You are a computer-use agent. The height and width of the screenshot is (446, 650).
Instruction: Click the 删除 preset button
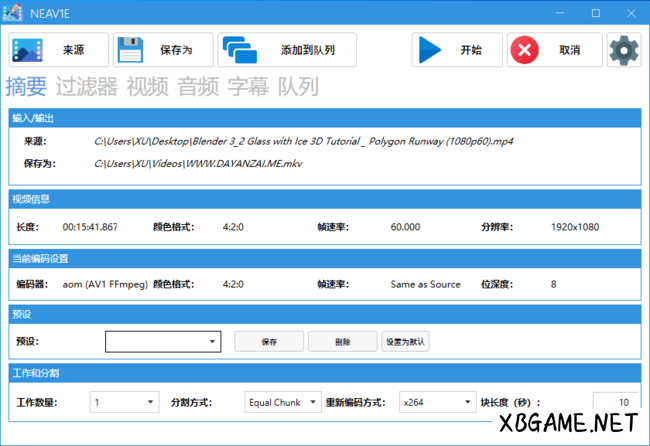click(343, 342)
